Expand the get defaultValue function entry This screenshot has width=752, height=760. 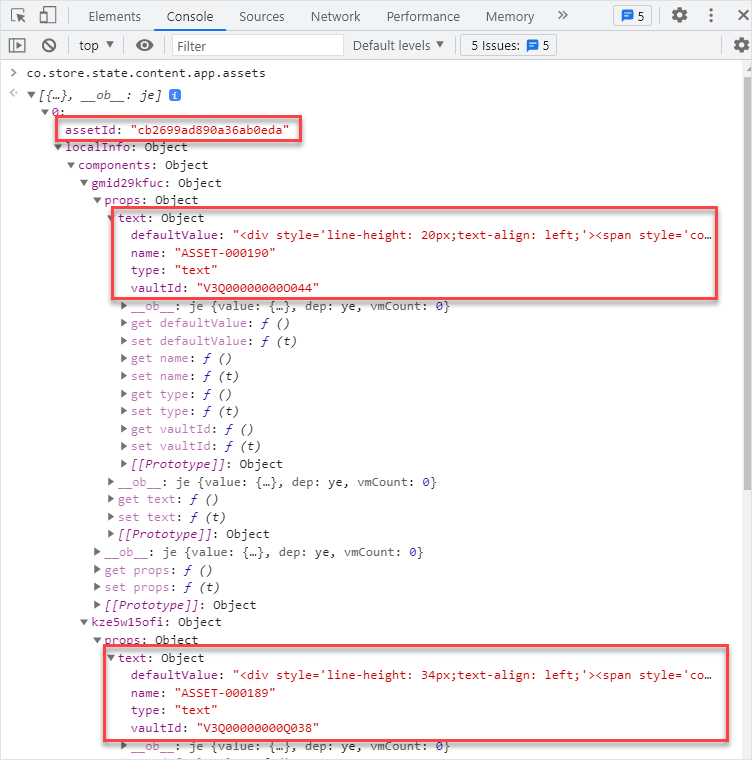tap(124, 324)
